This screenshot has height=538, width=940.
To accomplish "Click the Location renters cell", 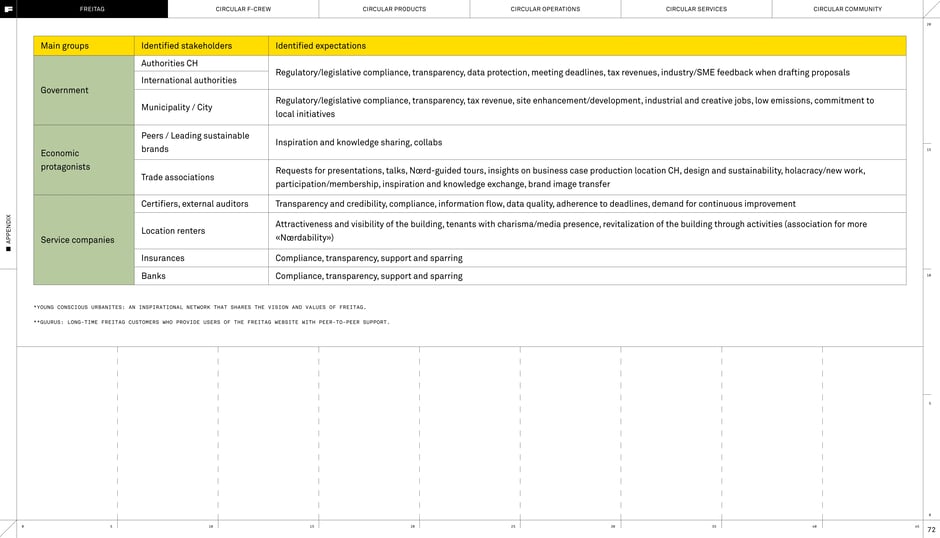I will [201, 231].
